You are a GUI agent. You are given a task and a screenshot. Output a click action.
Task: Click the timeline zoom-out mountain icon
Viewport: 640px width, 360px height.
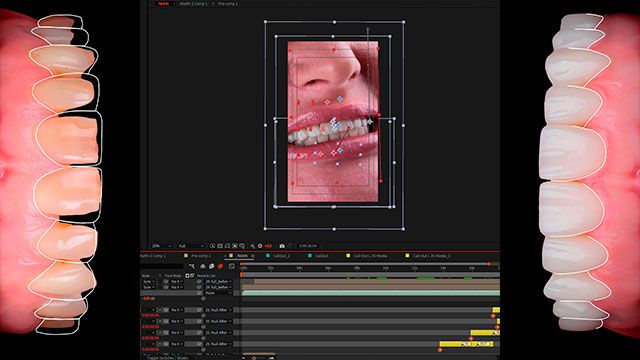pos(244,358)
